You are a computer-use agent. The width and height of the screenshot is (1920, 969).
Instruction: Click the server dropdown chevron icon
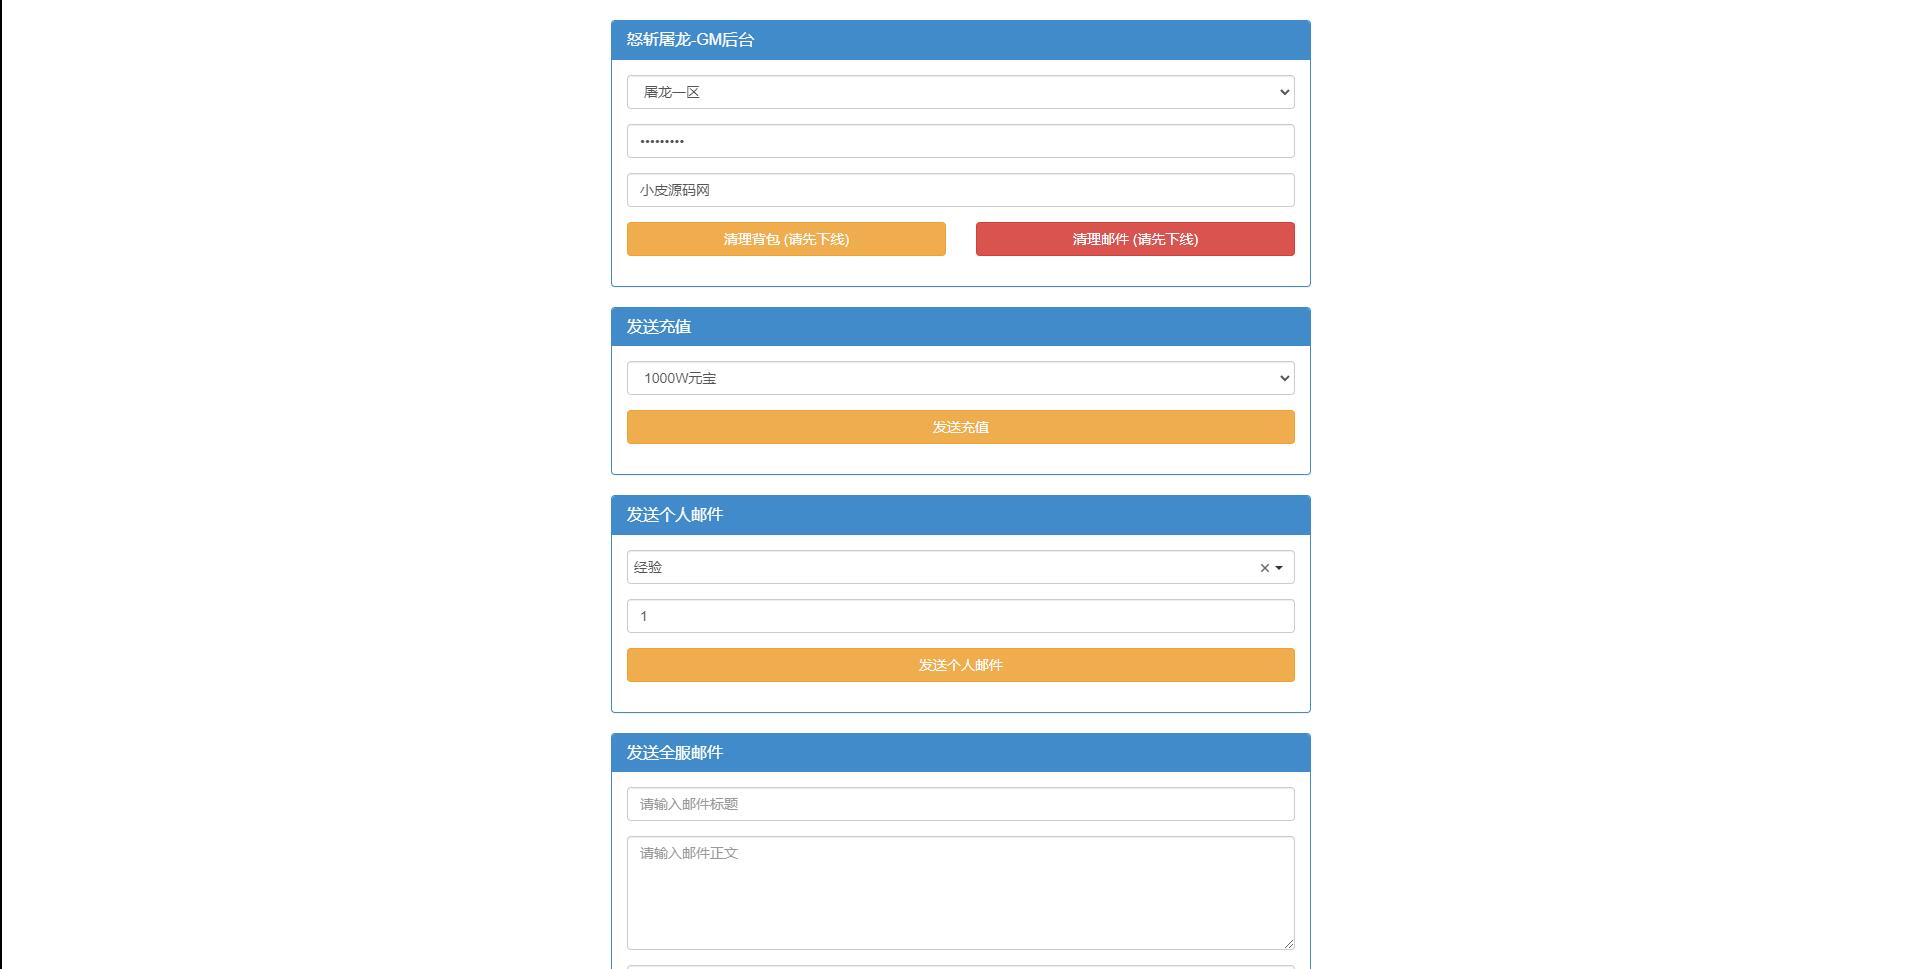click(x=1283, y=91)
